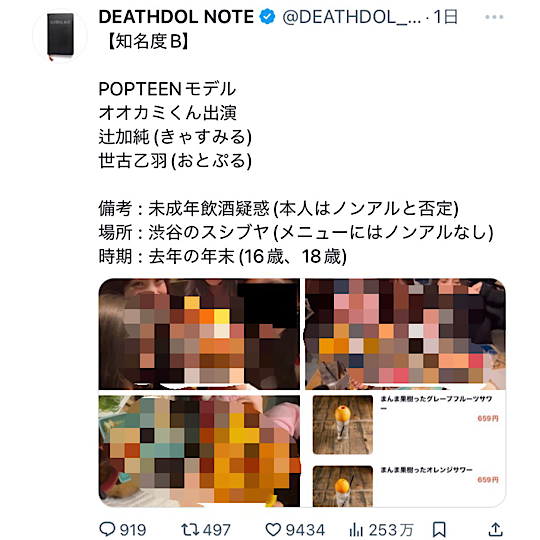Click the blue verified badge
Screen dimensions: 540x540
[267, 17]
